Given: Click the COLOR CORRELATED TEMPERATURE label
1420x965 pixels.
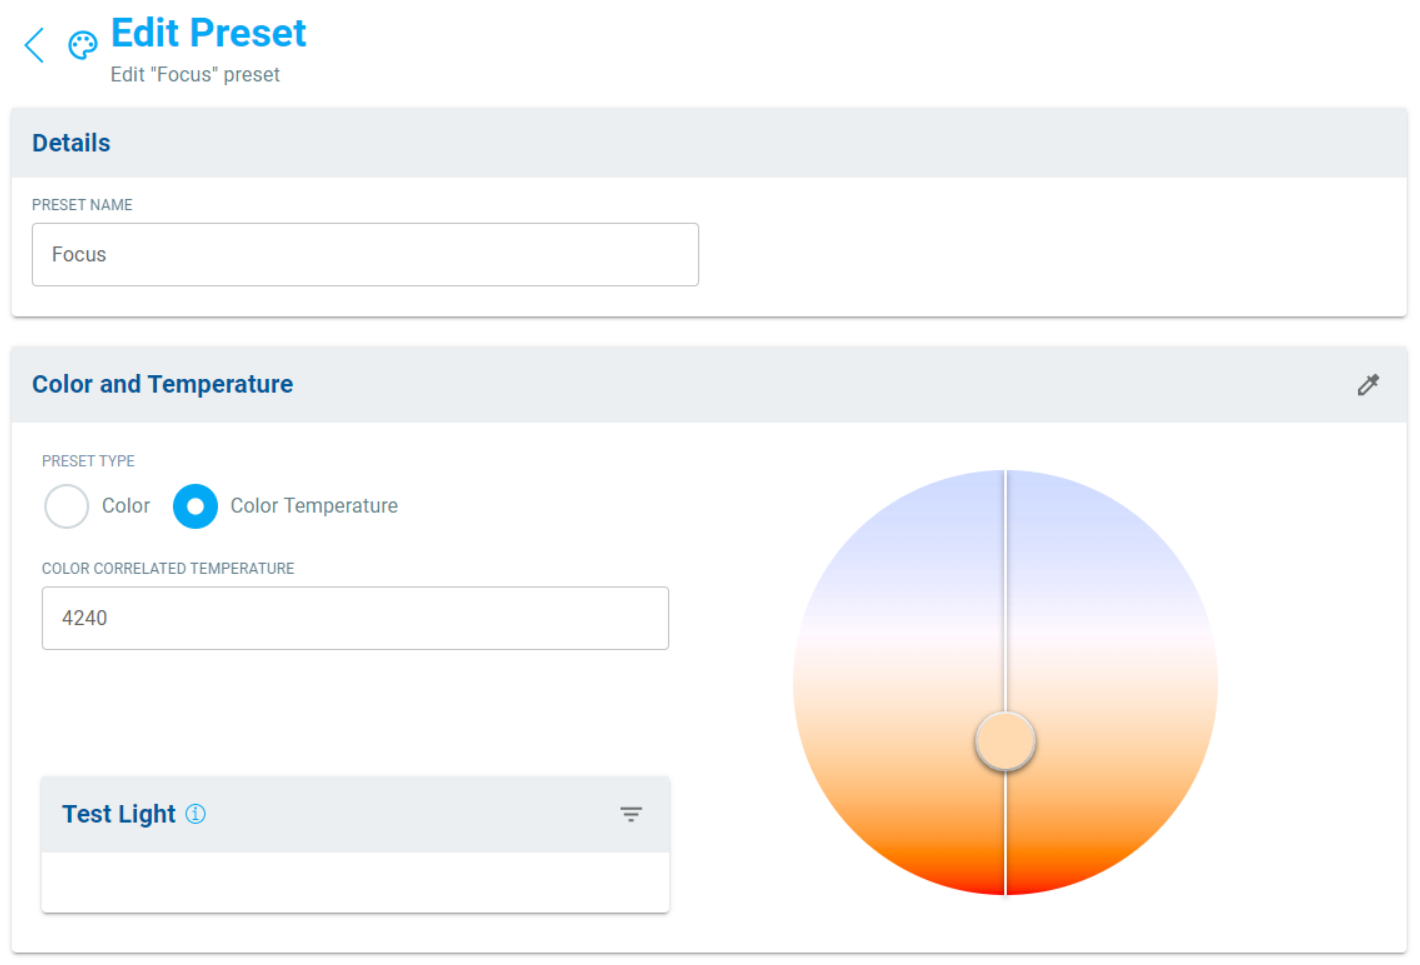Looking at the screenshot, I should point(168,568).
